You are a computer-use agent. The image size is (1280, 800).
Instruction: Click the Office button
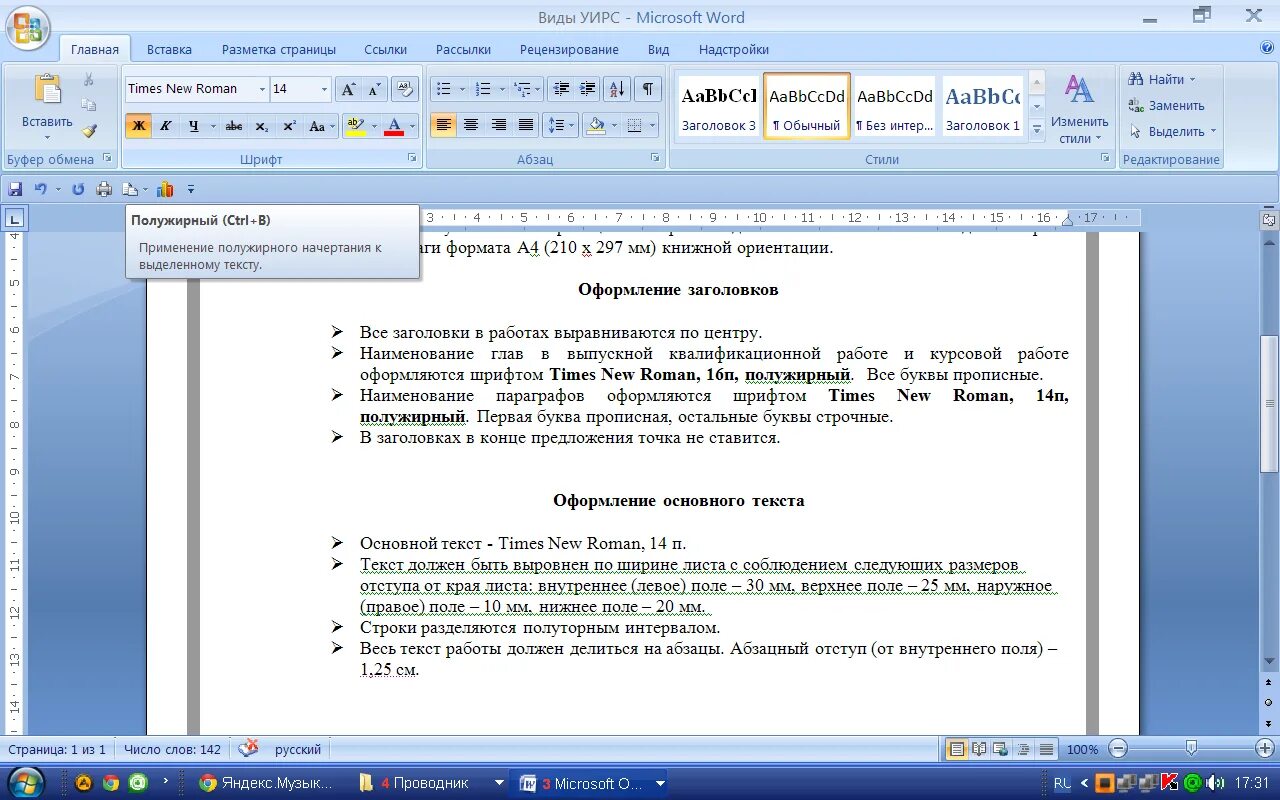pos(28,27)
